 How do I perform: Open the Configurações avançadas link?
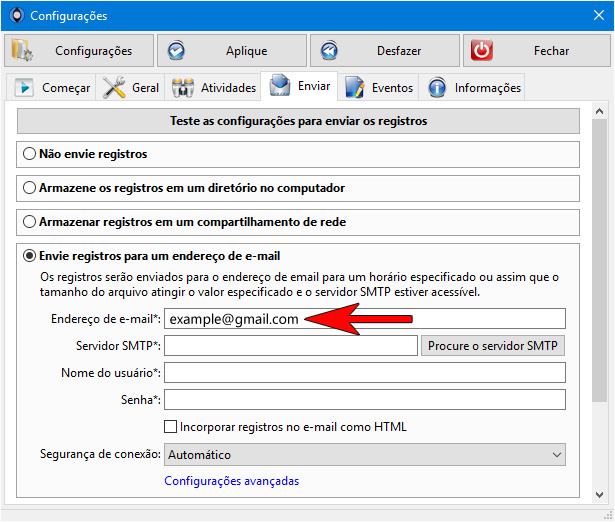[231, 481]
